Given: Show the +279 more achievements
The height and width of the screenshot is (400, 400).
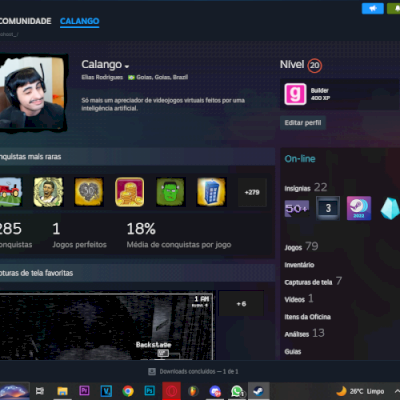Looking at the screenshot, I should [x=252, y=192].
